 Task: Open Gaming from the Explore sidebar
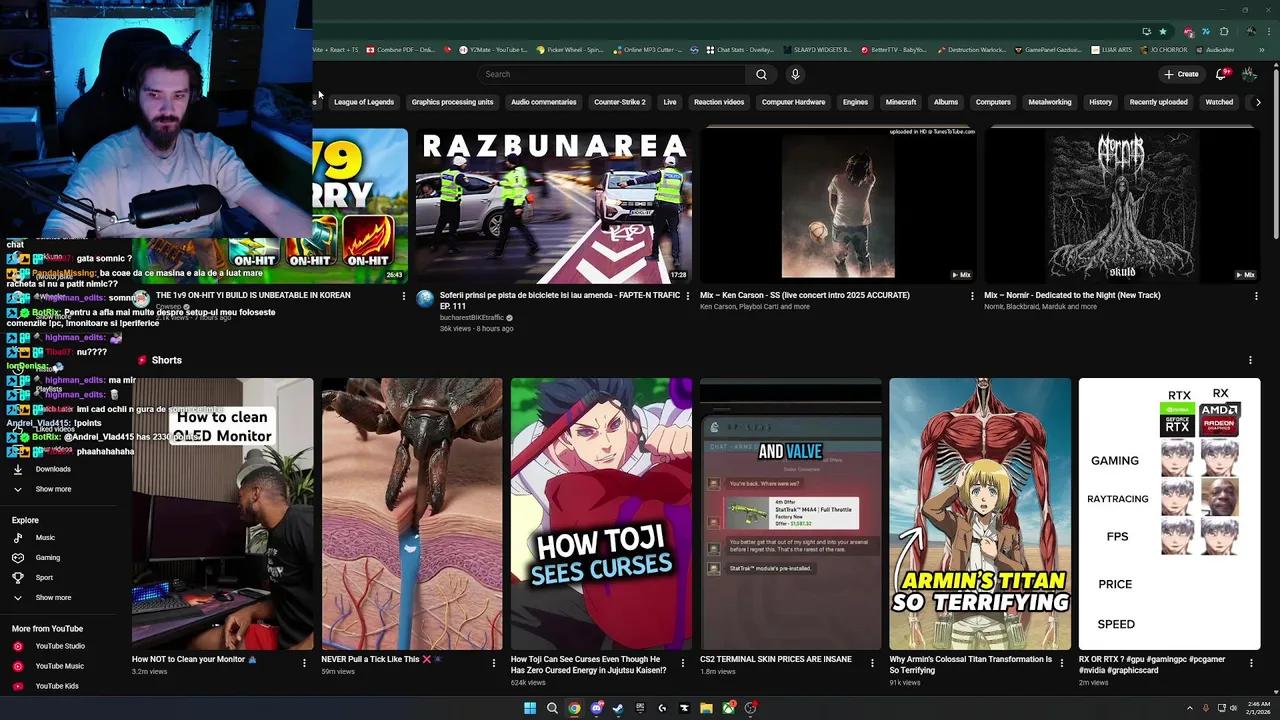18,557
